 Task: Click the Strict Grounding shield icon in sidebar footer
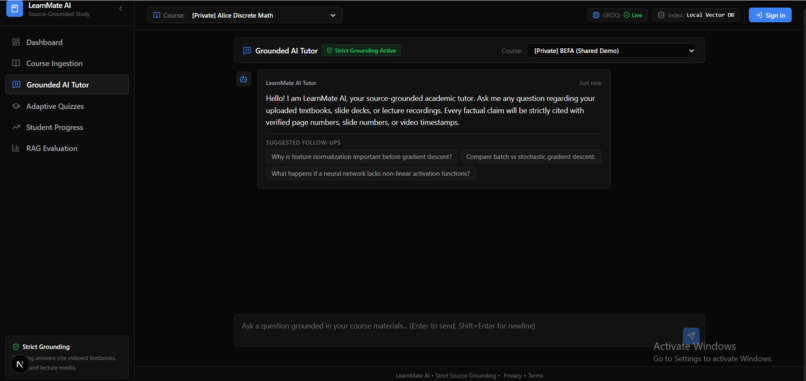tap(16, 347)
